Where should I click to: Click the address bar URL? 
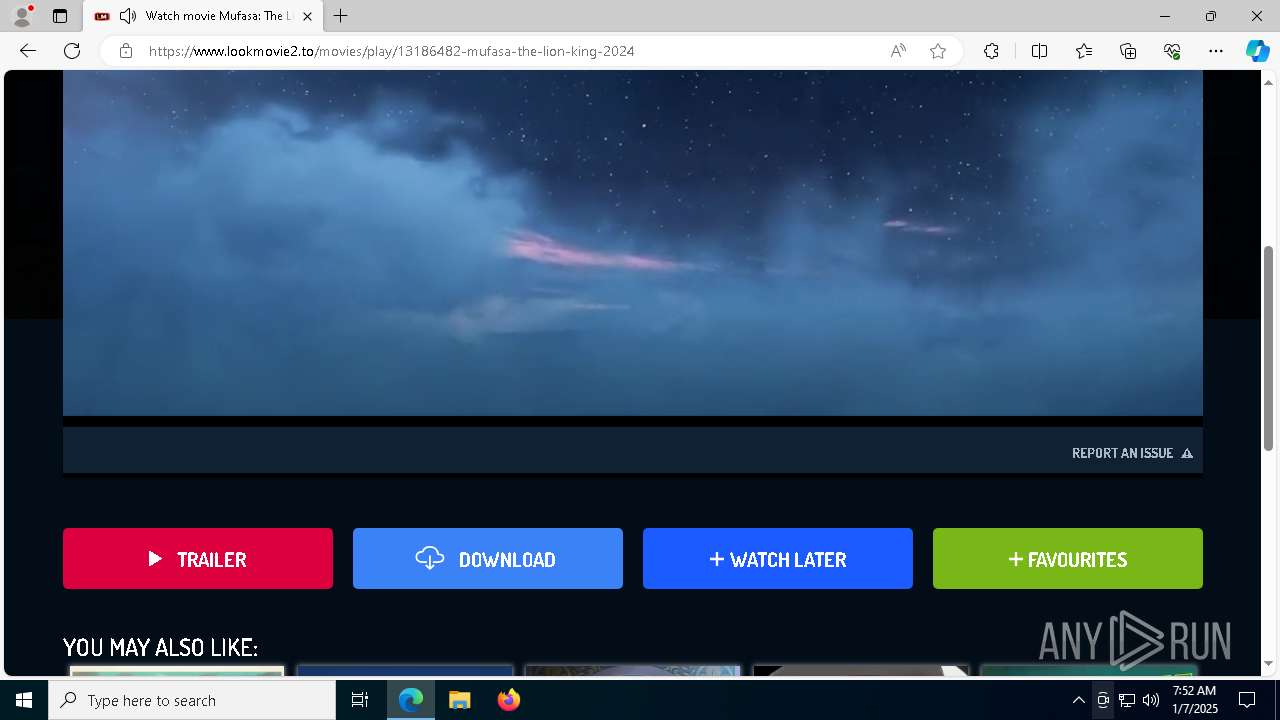[391, 51]
